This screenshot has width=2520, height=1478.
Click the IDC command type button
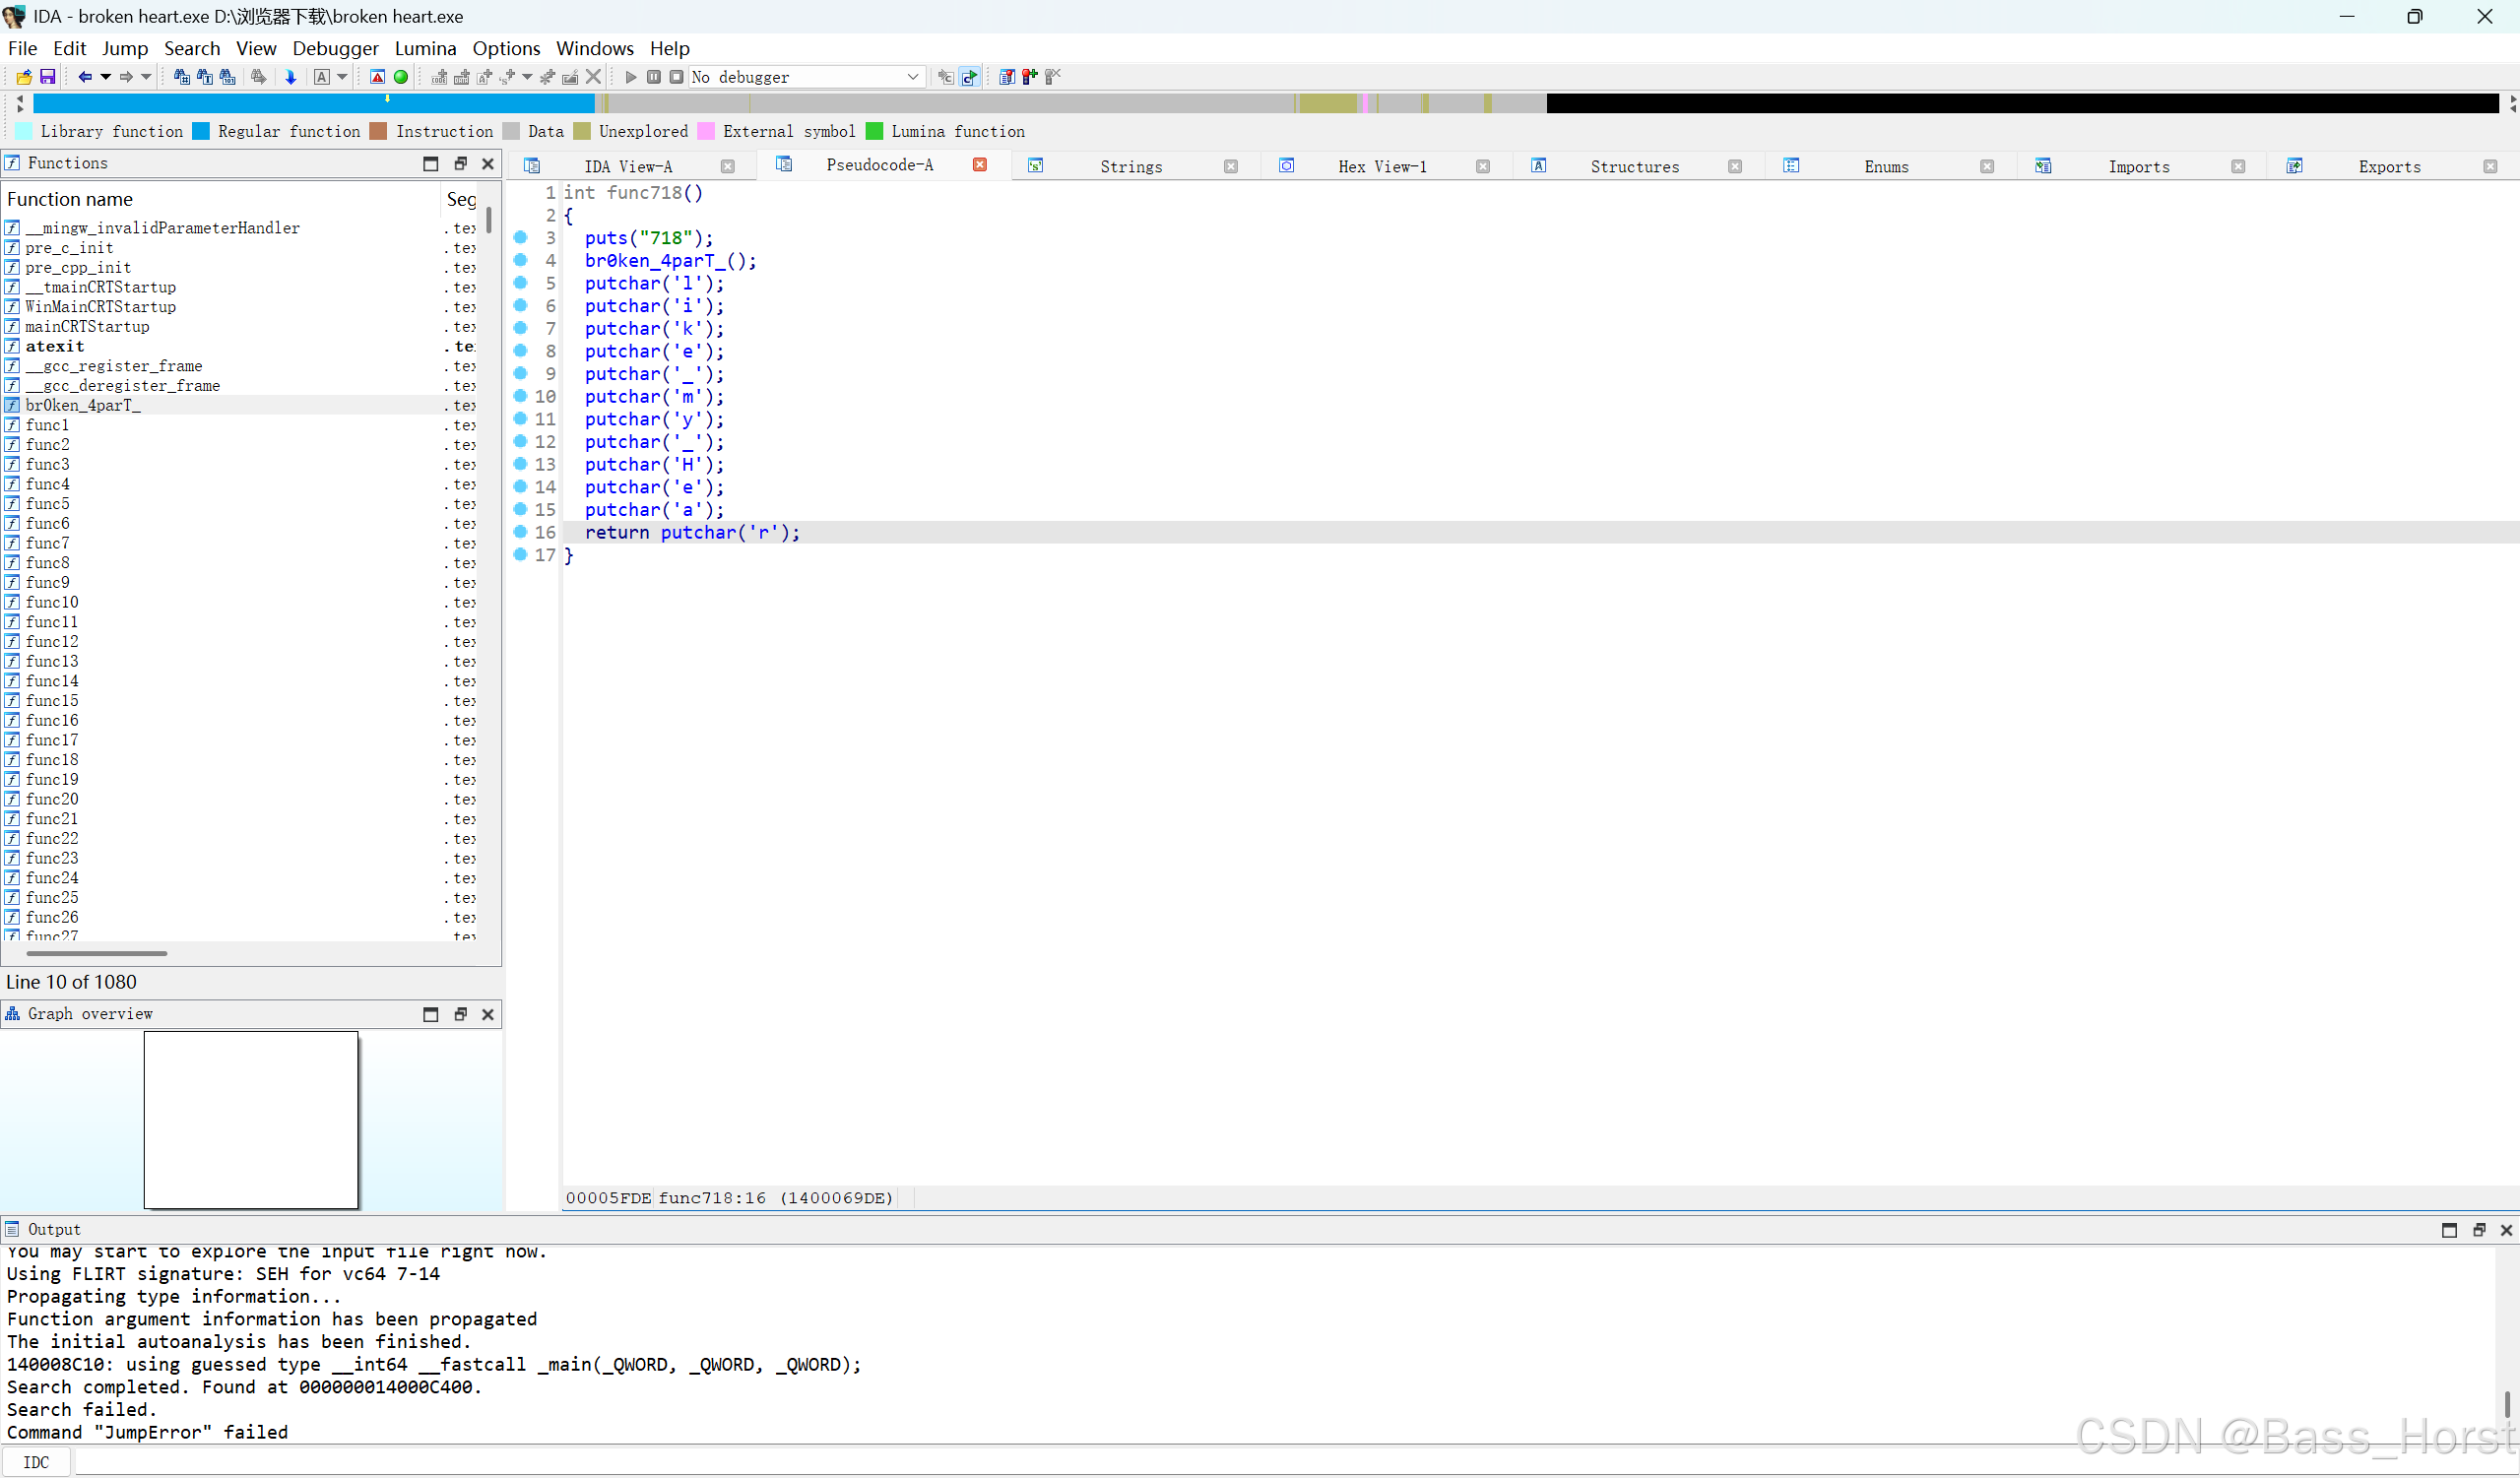coord(36,1462)
